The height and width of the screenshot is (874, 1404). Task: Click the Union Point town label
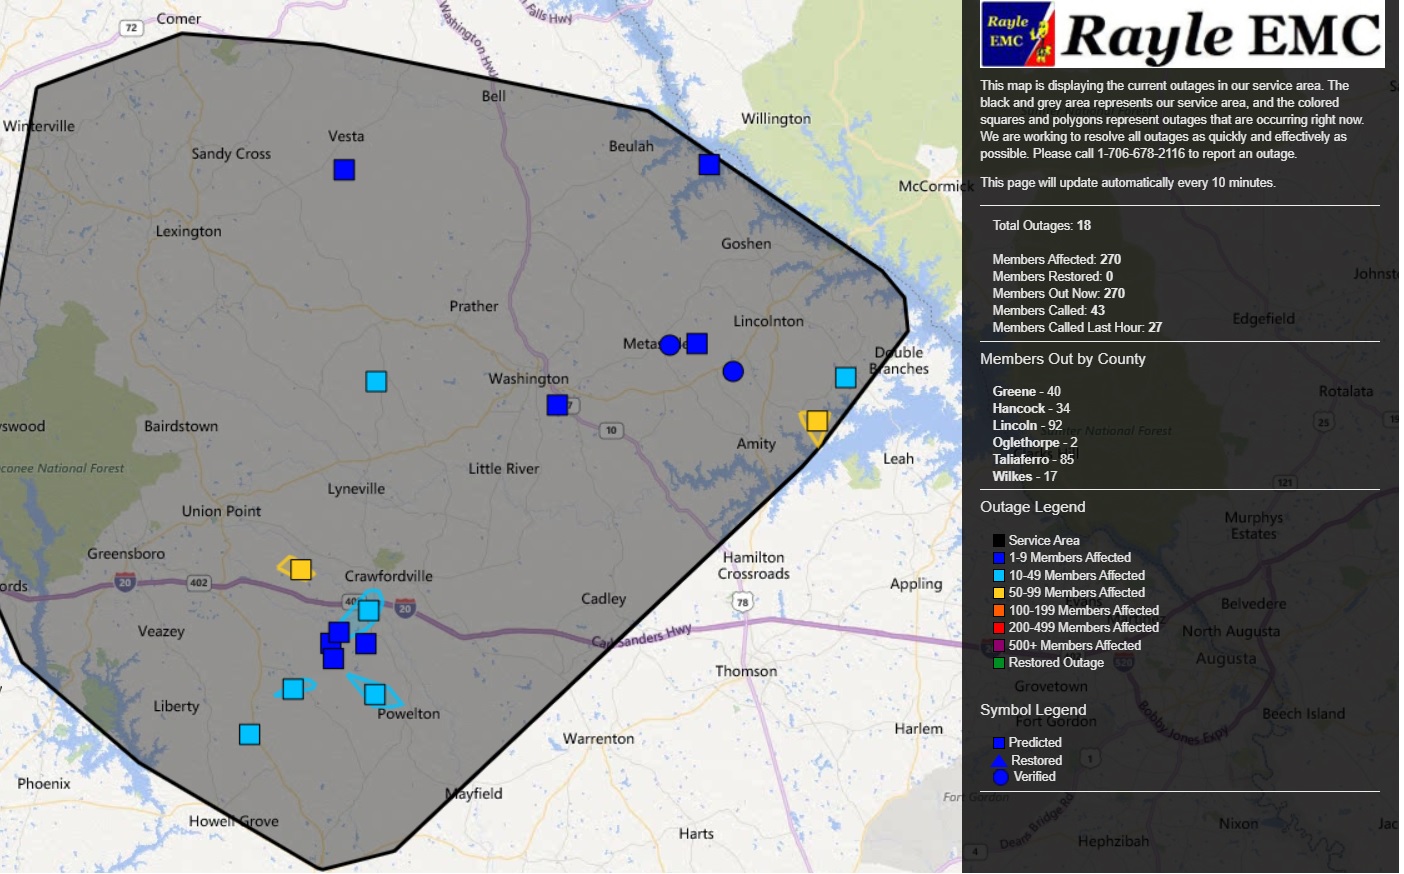[221, 511]
